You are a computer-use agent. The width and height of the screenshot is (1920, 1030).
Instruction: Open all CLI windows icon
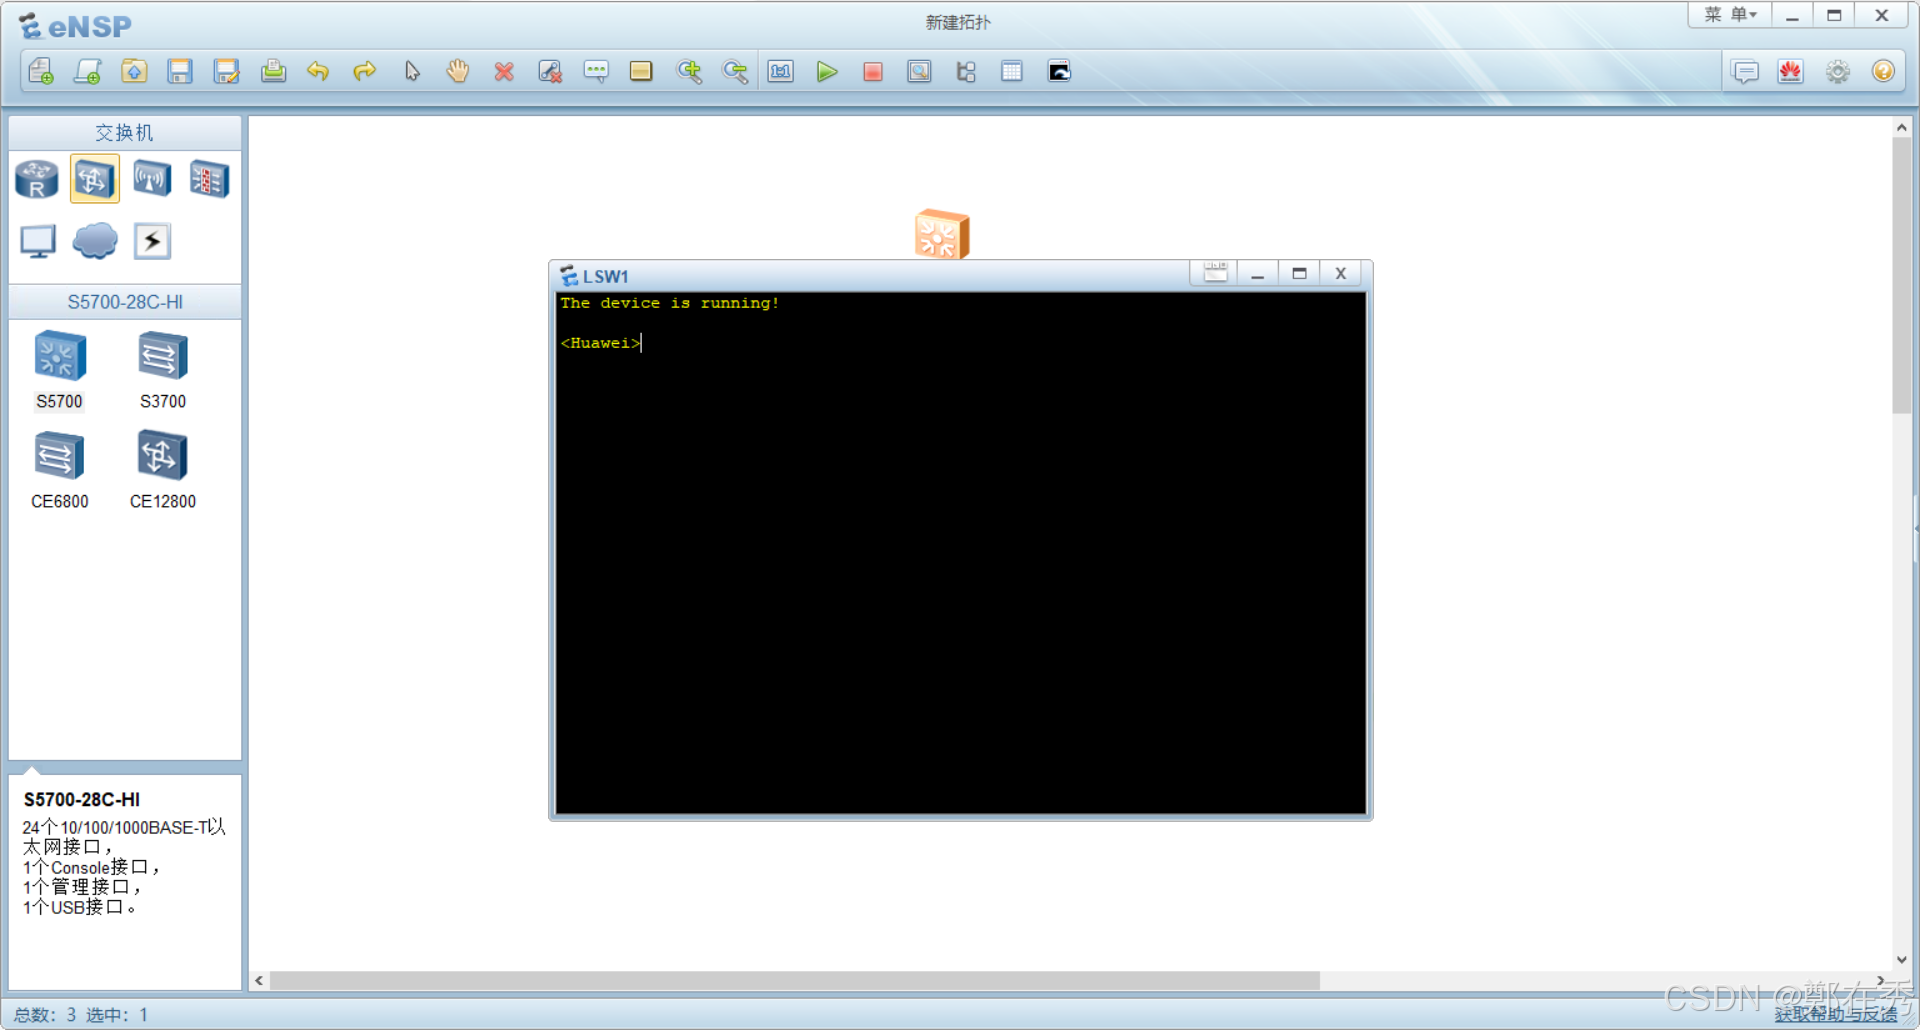pyautogui.click(x=1059, y=71)
